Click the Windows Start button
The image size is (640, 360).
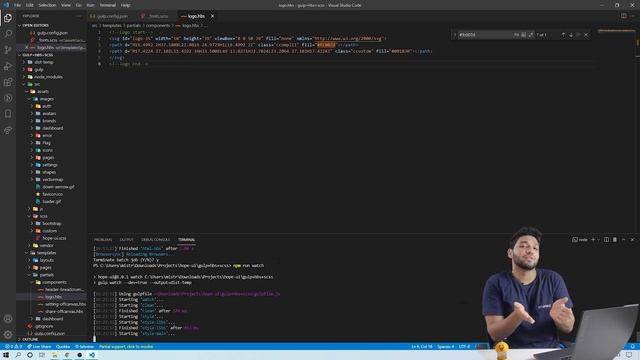(x=6, y=355)
